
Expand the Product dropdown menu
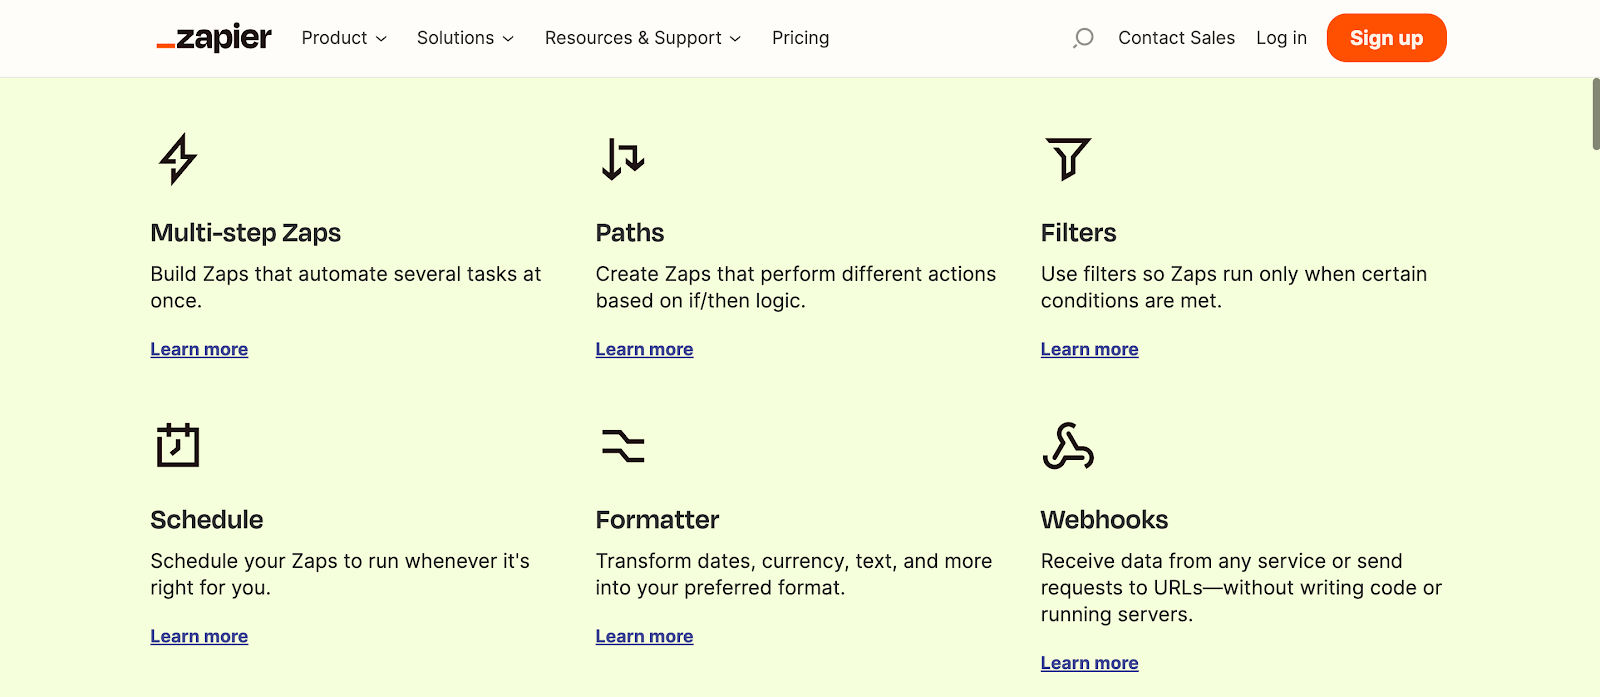(x=344, y=38)
